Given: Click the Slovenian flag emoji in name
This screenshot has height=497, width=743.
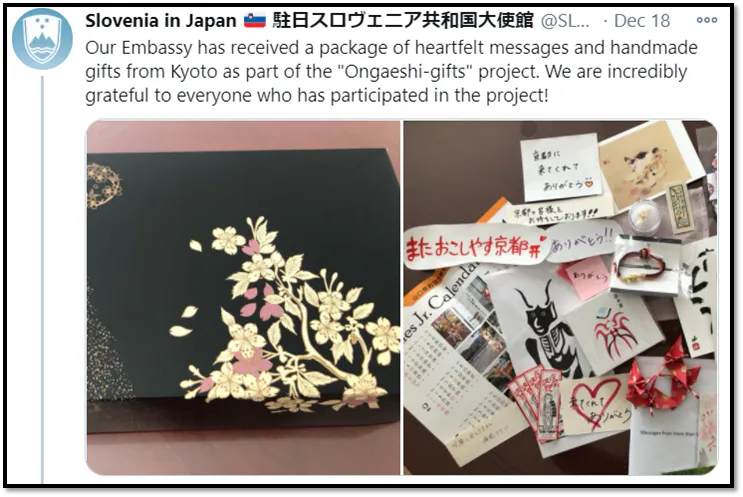Looking at the screenshot, I should (x=255, y=21).
